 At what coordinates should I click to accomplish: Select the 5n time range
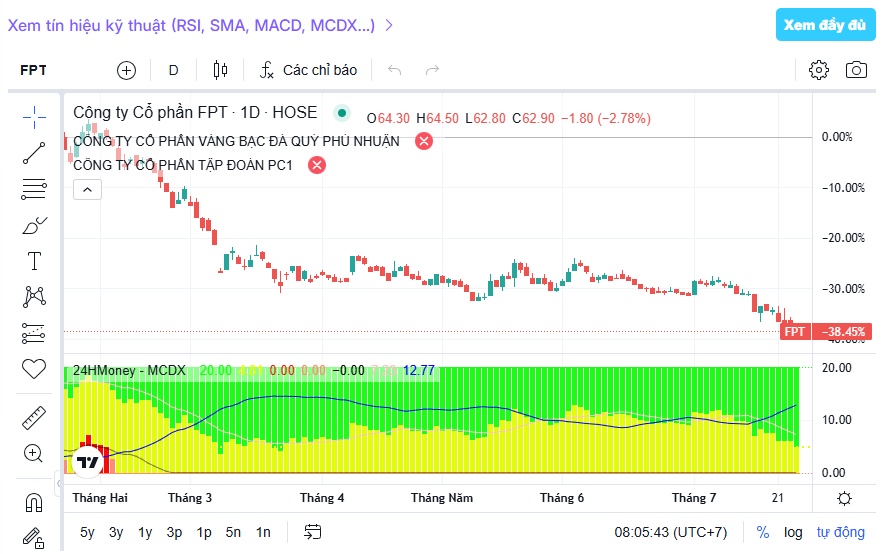(x=233, y=532)
